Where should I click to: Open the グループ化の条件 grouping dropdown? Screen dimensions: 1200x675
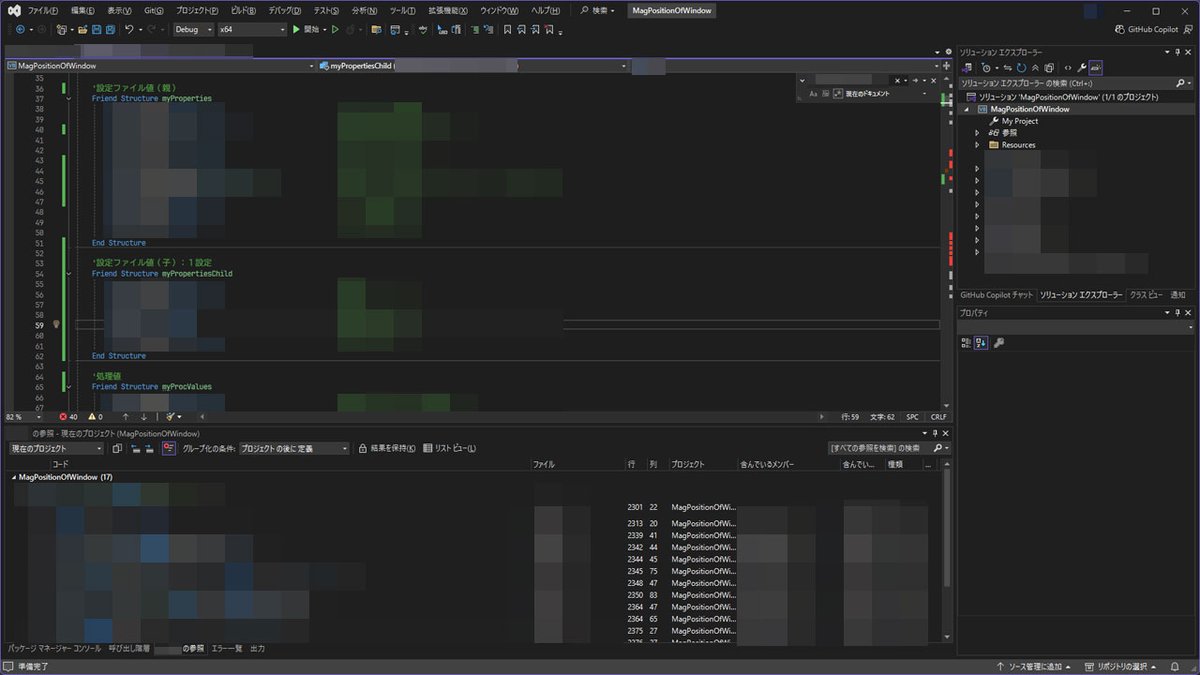coord(294,449)
